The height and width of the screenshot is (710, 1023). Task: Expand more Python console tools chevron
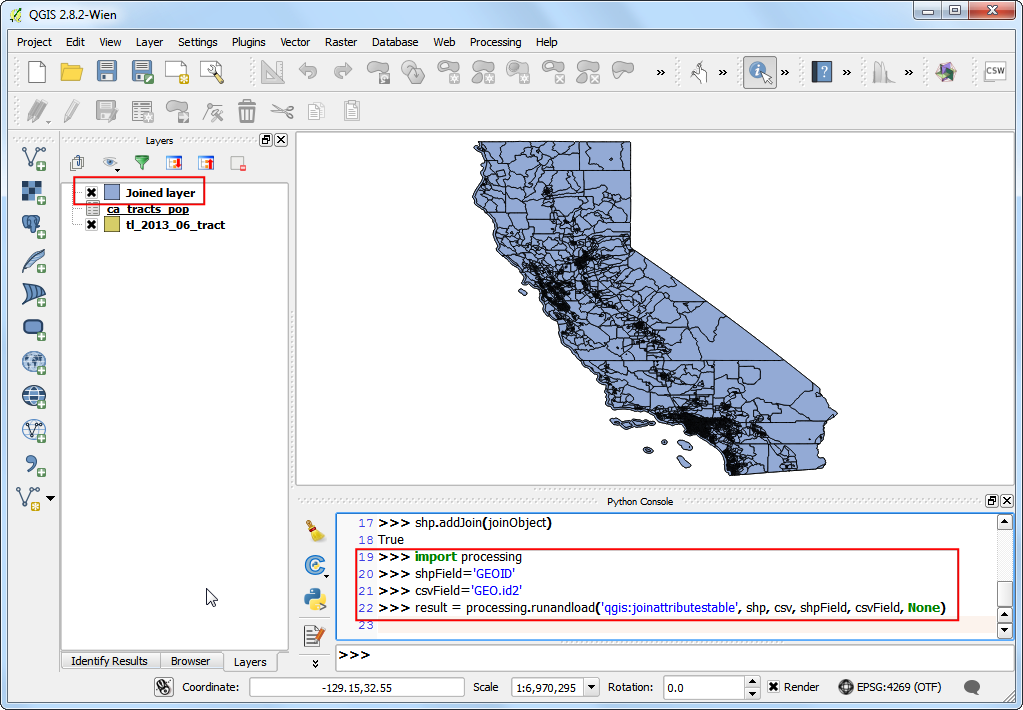click(x=316, y=663)
